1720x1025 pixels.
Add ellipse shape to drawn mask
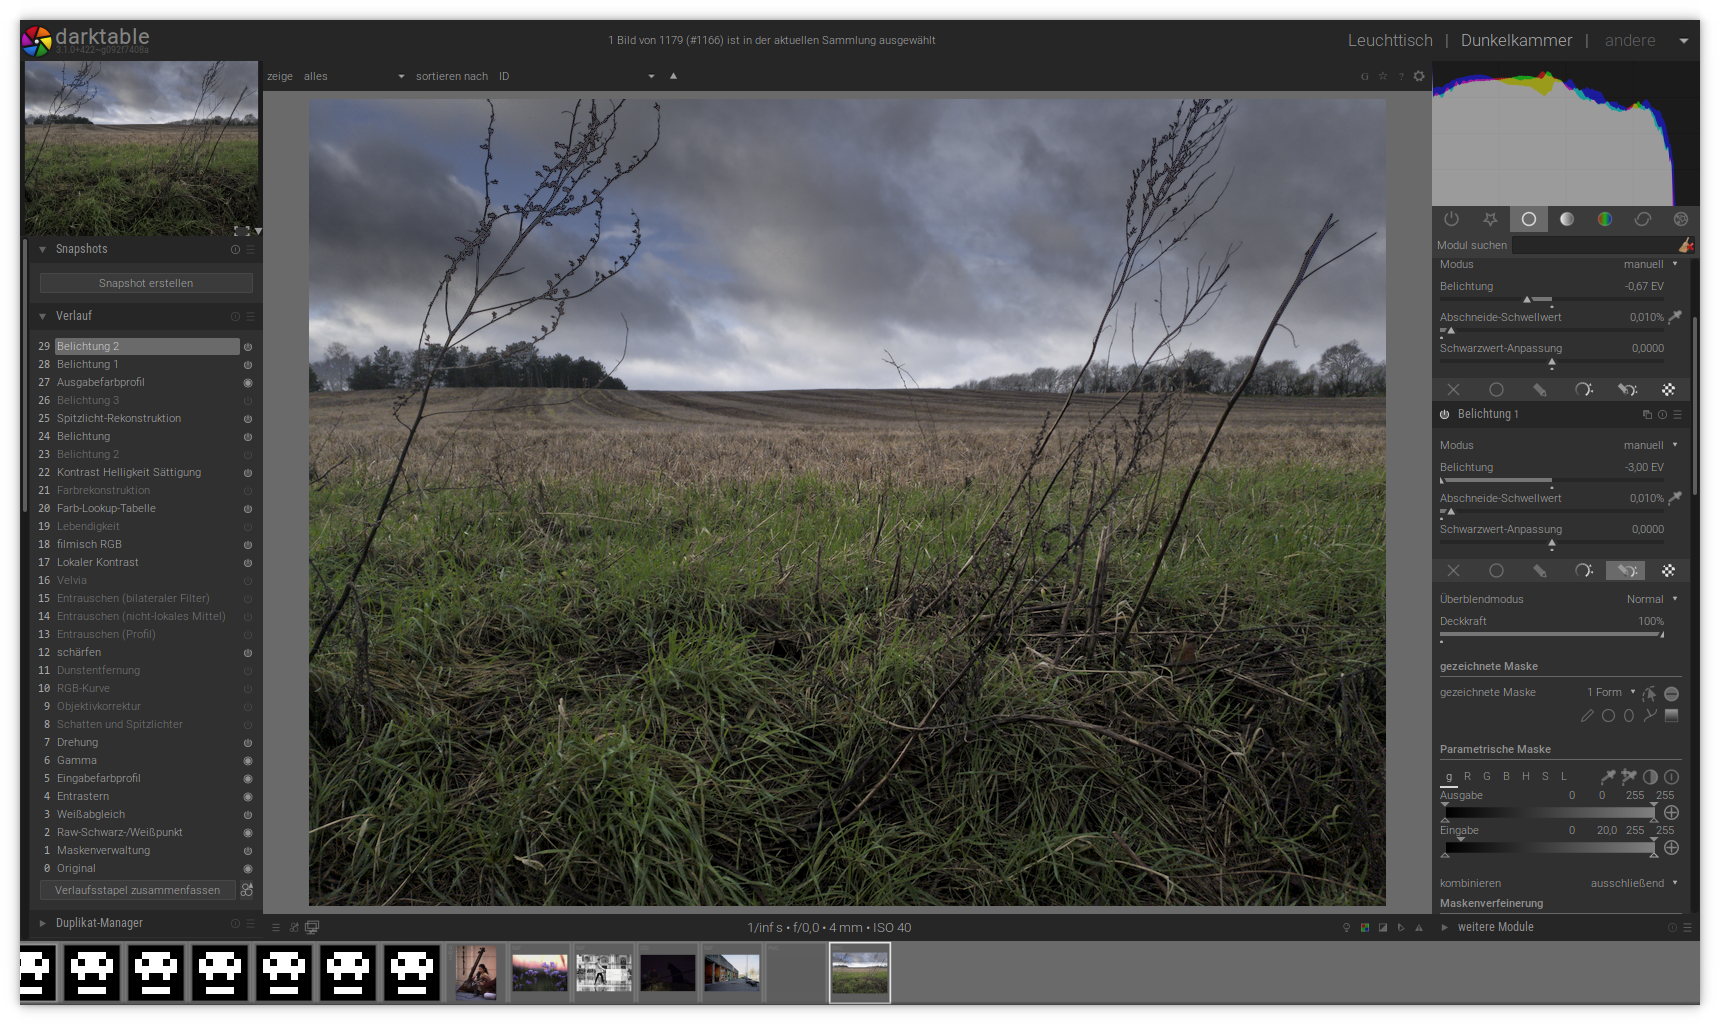coord(1629,716)
